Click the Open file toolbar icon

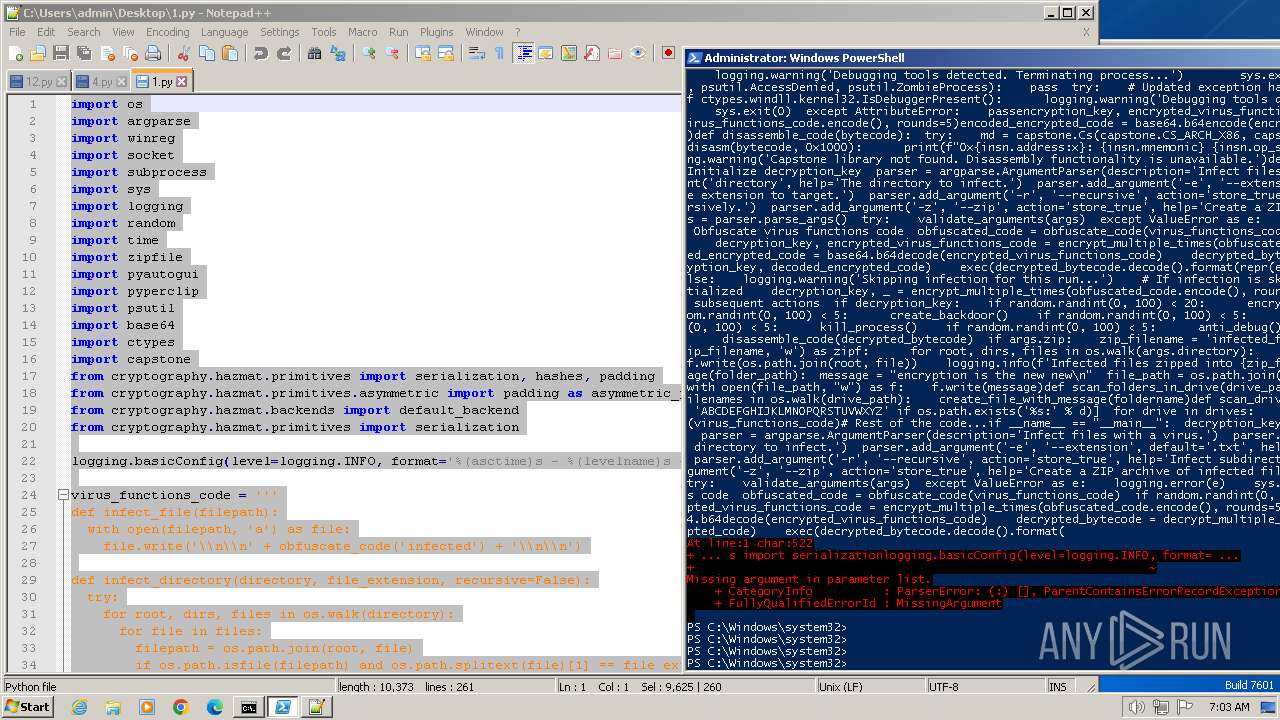38,53
